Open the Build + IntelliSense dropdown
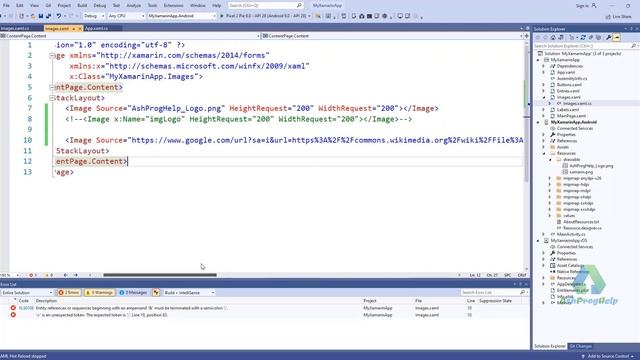This screenshot has width=640, height=360. [189, 293]
